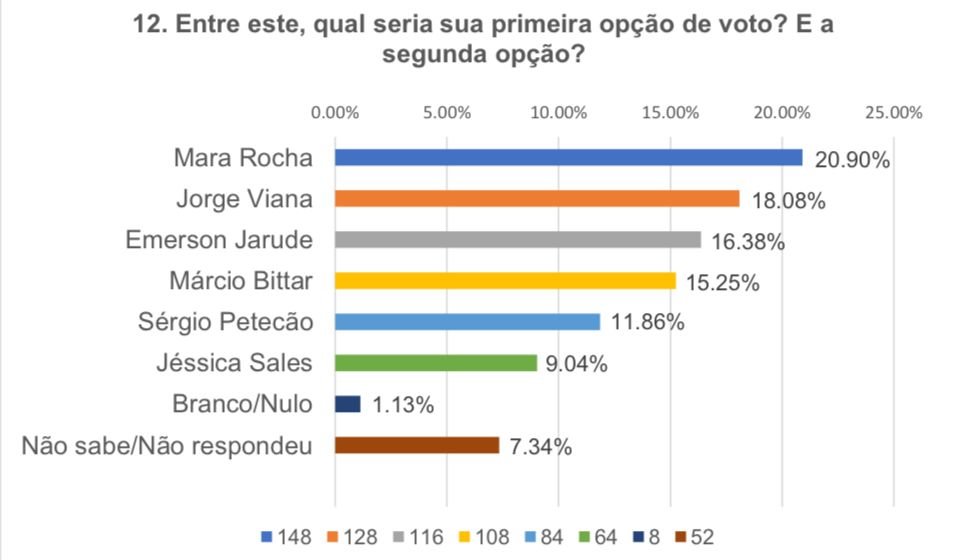Select the Sérgio Petecão light blue bar
This screenshot has width=966, height=560.
tap(467, 322)
